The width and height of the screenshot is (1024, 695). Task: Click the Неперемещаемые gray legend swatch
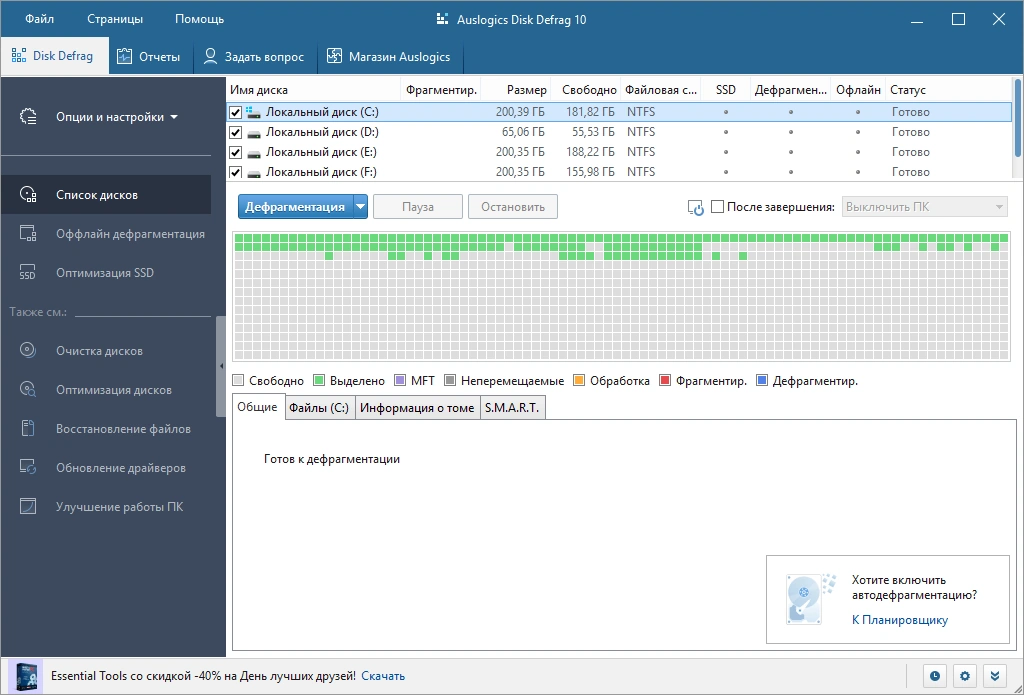pyautogui.click(x=450, y=381)
